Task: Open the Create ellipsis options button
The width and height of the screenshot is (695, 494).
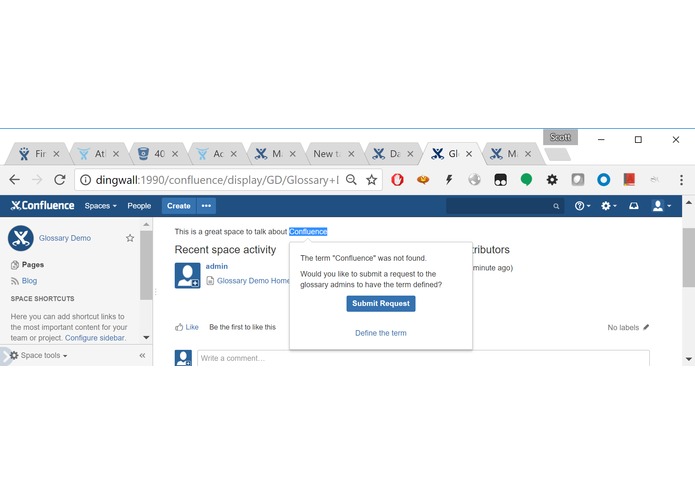Action: click(206, 206)
